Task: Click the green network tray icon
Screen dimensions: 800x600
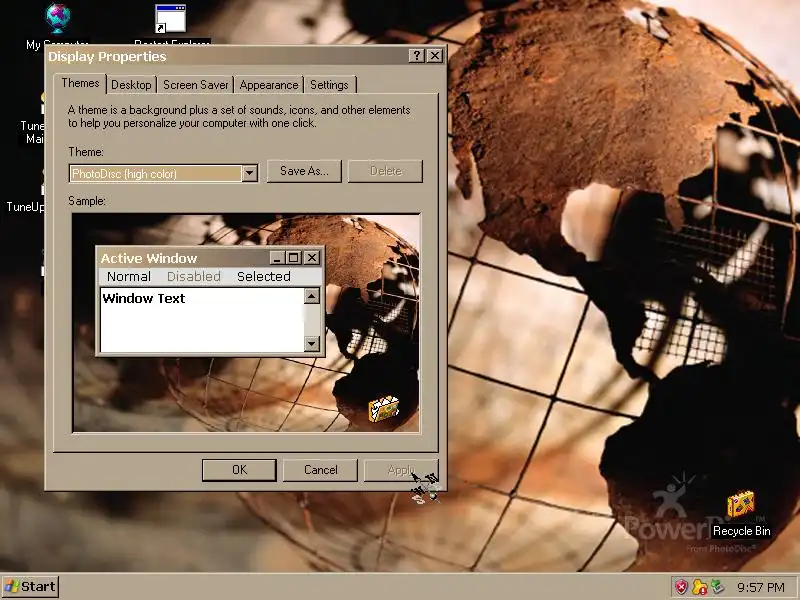Action: pyautogui.click(x=718, y=587)
